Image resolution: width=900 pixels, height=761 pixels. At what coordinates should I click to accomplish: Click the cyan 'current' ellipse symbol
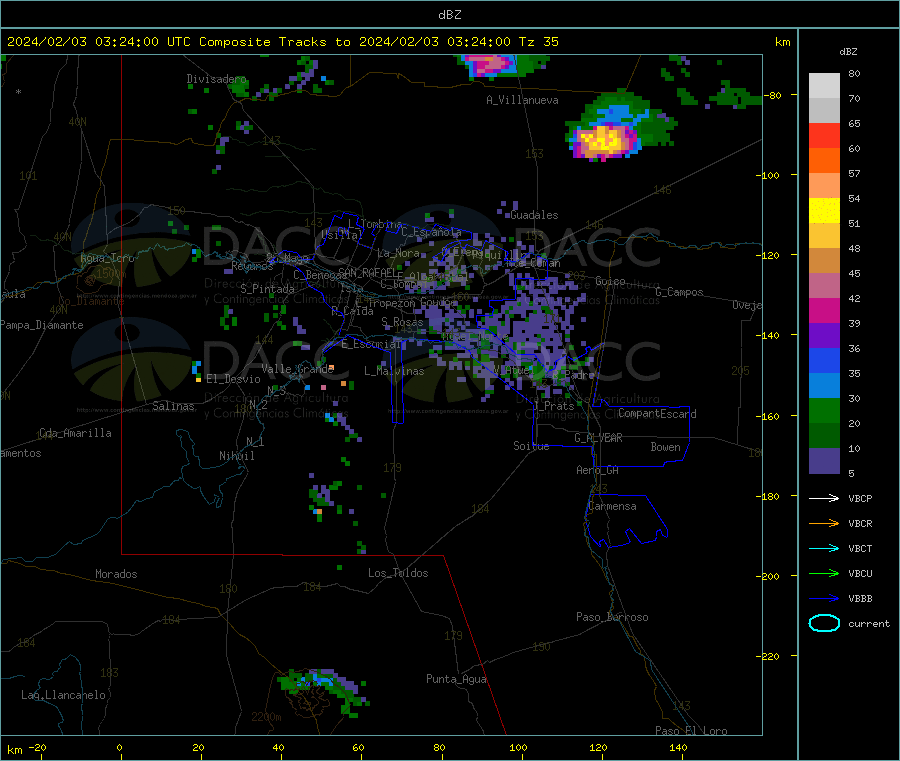point(824,623)
